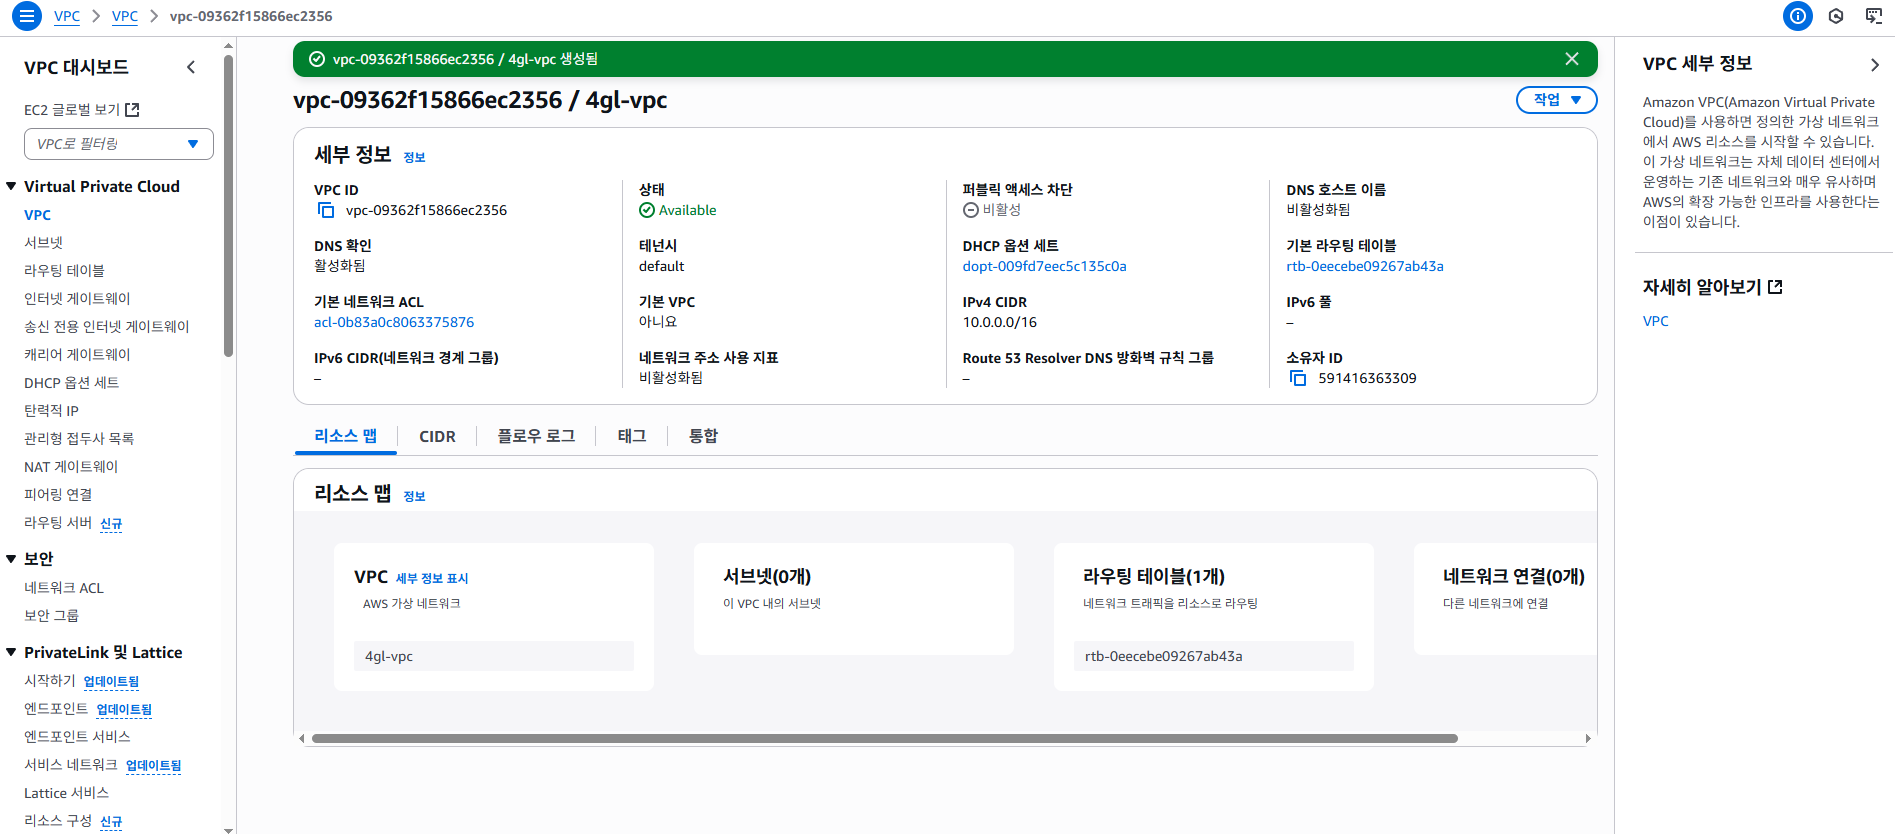Select VPC item in sidebar
The image size is (1895, 834).
pos(37,215)
